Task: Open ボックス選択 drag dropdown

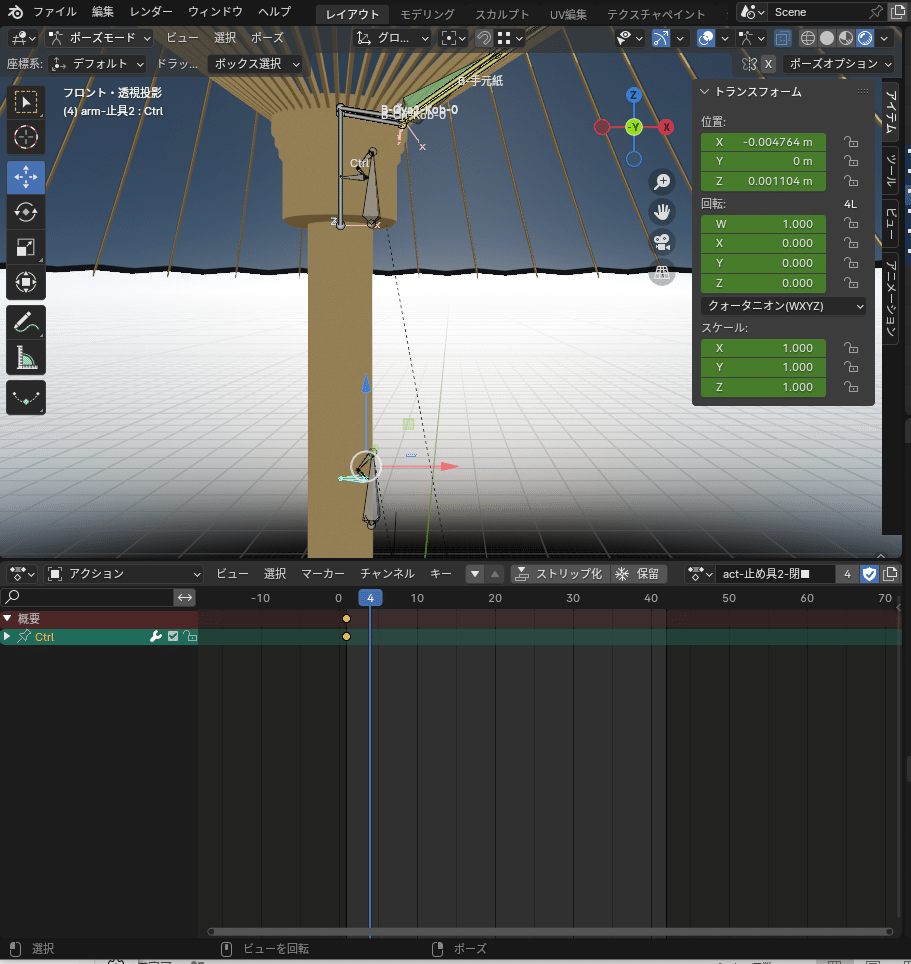Action: 255,64
